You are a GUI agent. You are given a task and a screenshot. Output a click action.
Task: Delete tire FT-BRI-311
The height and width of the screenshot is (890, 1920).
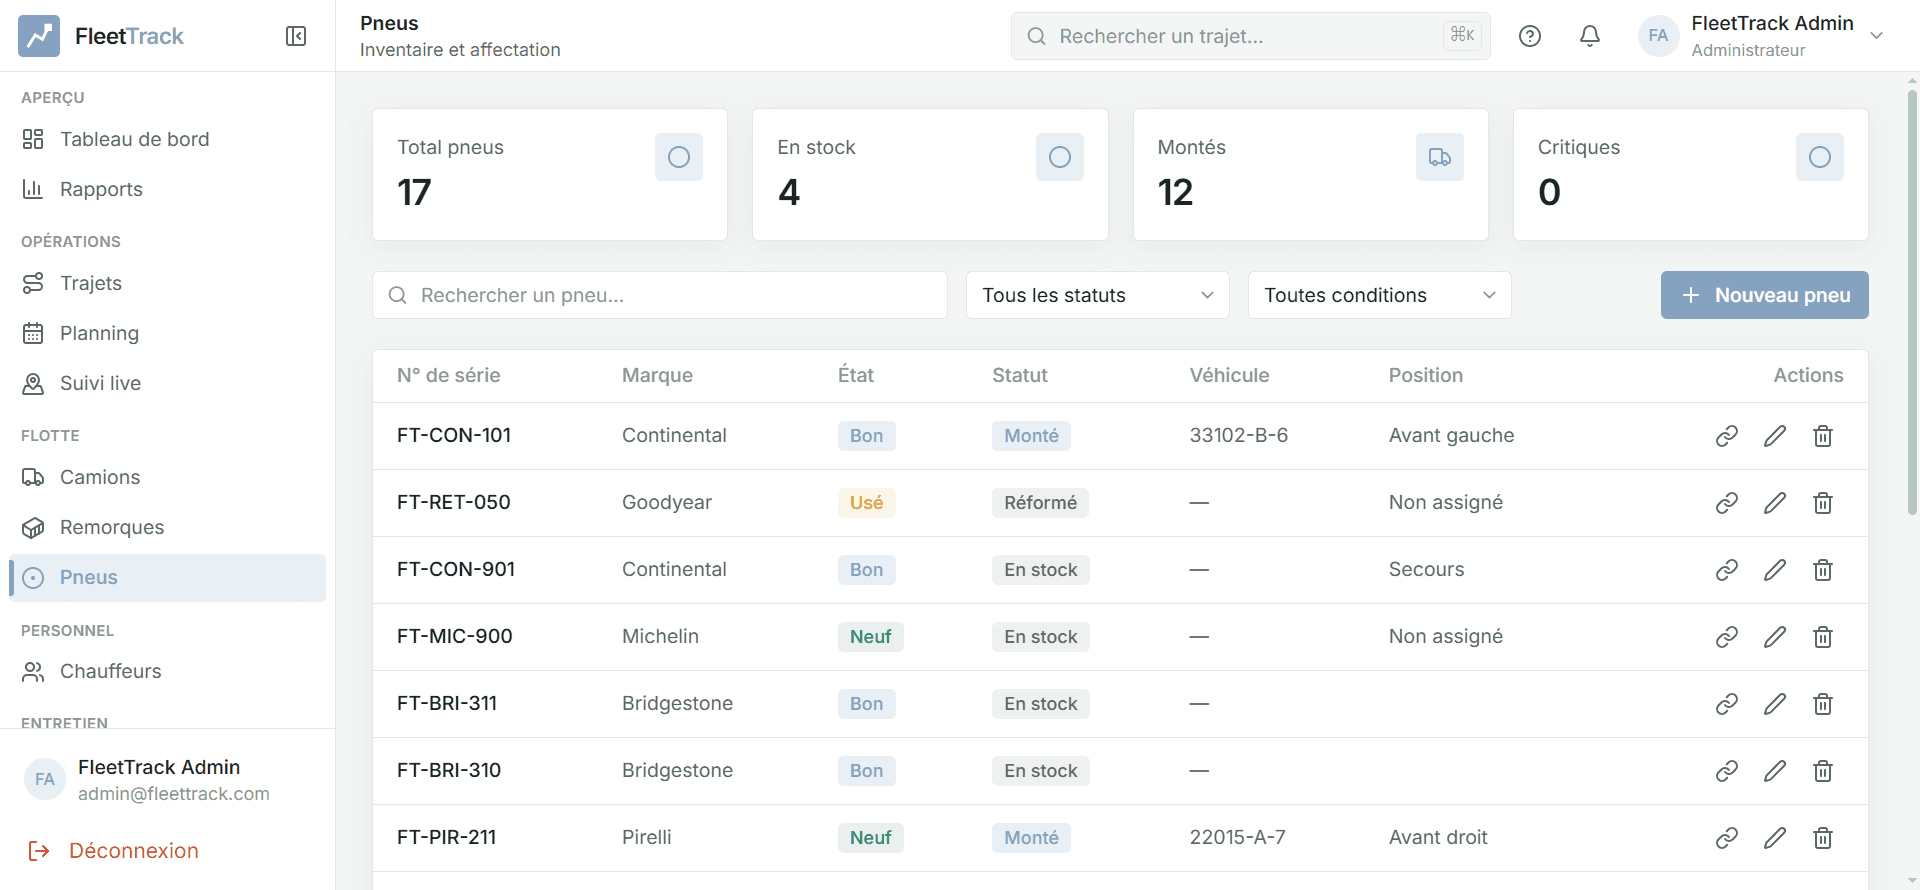1823,704
